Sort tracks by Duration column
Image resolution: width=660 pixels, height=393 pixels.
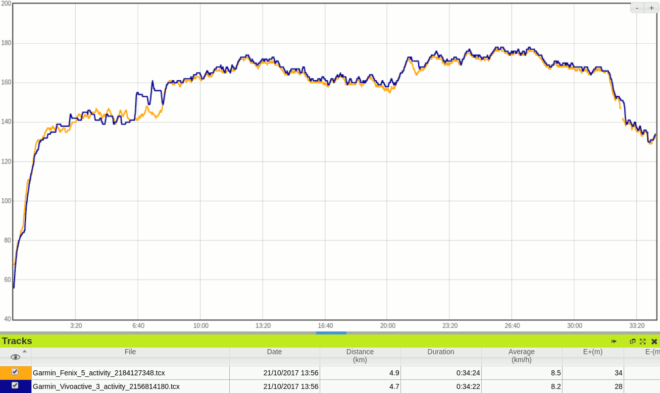pos(441,352)
